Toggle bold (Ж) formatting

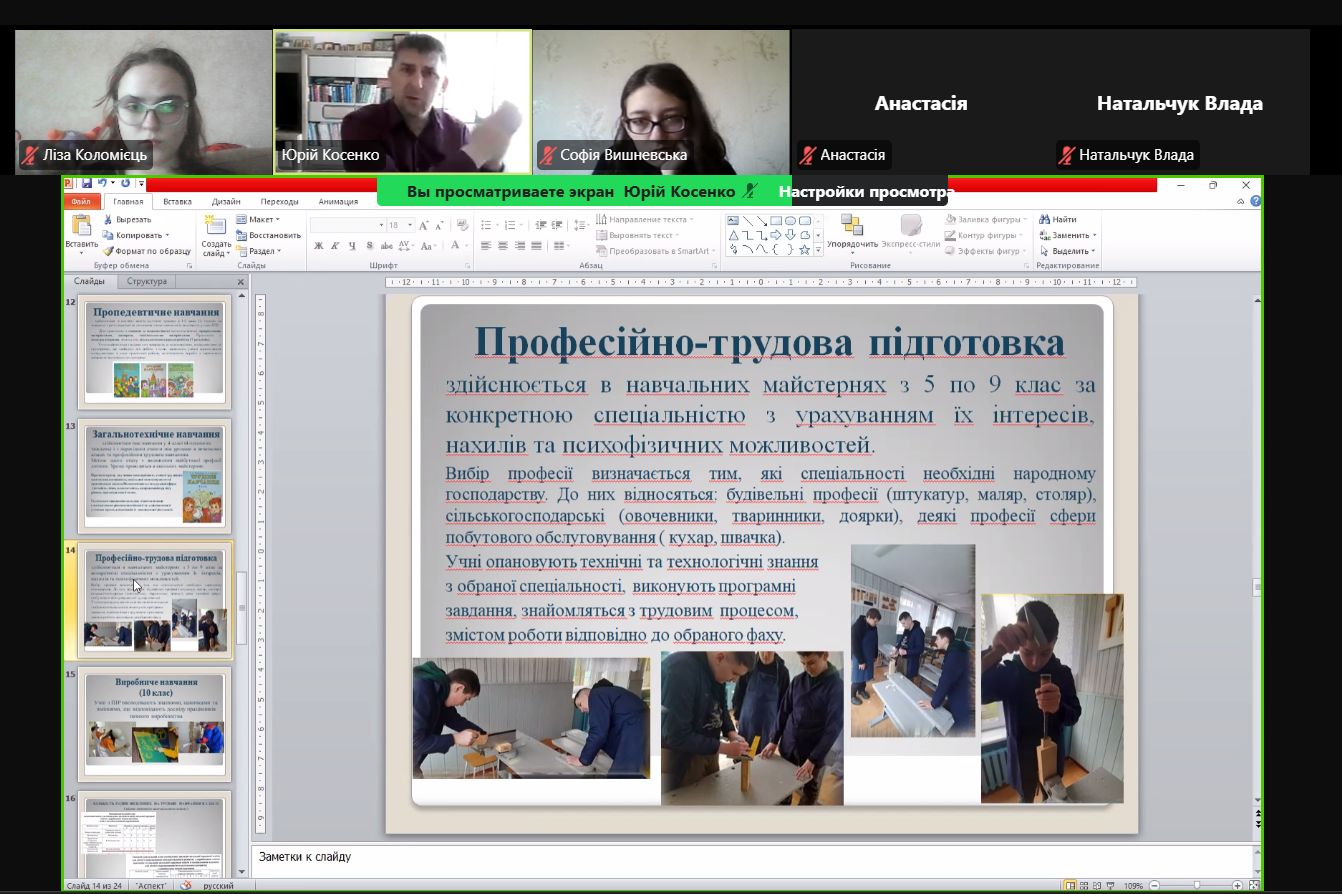tap(318, 246)
